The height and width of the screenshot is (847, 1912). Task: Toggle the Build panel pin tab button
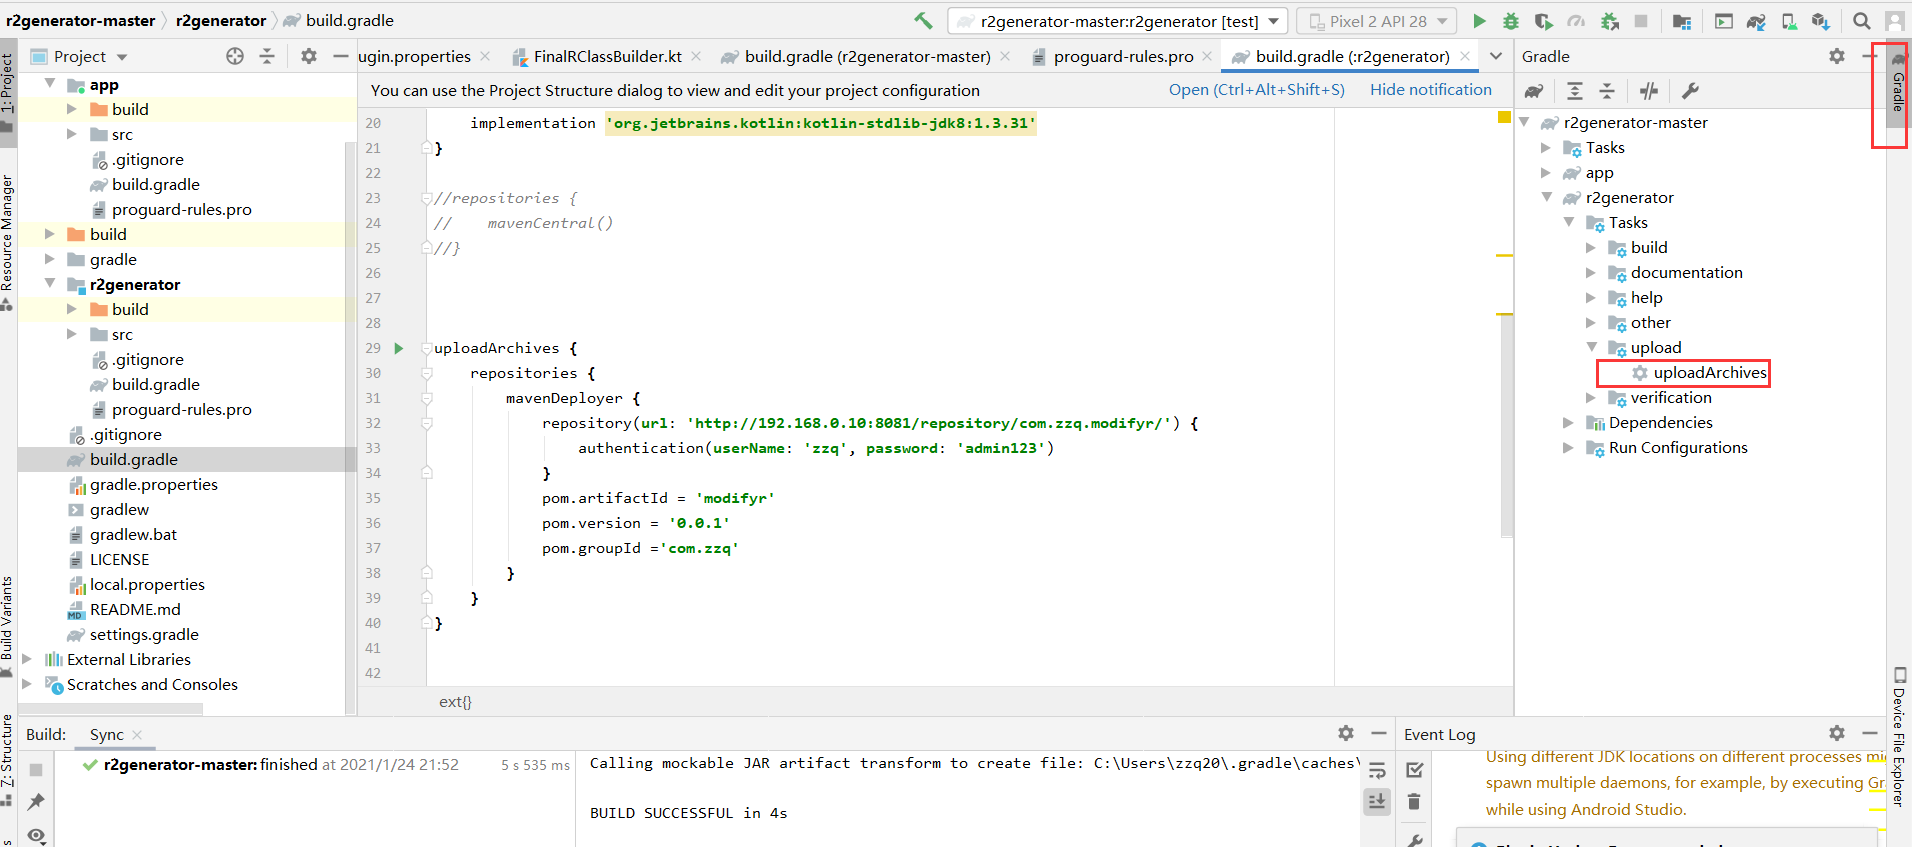click(36, 801)
